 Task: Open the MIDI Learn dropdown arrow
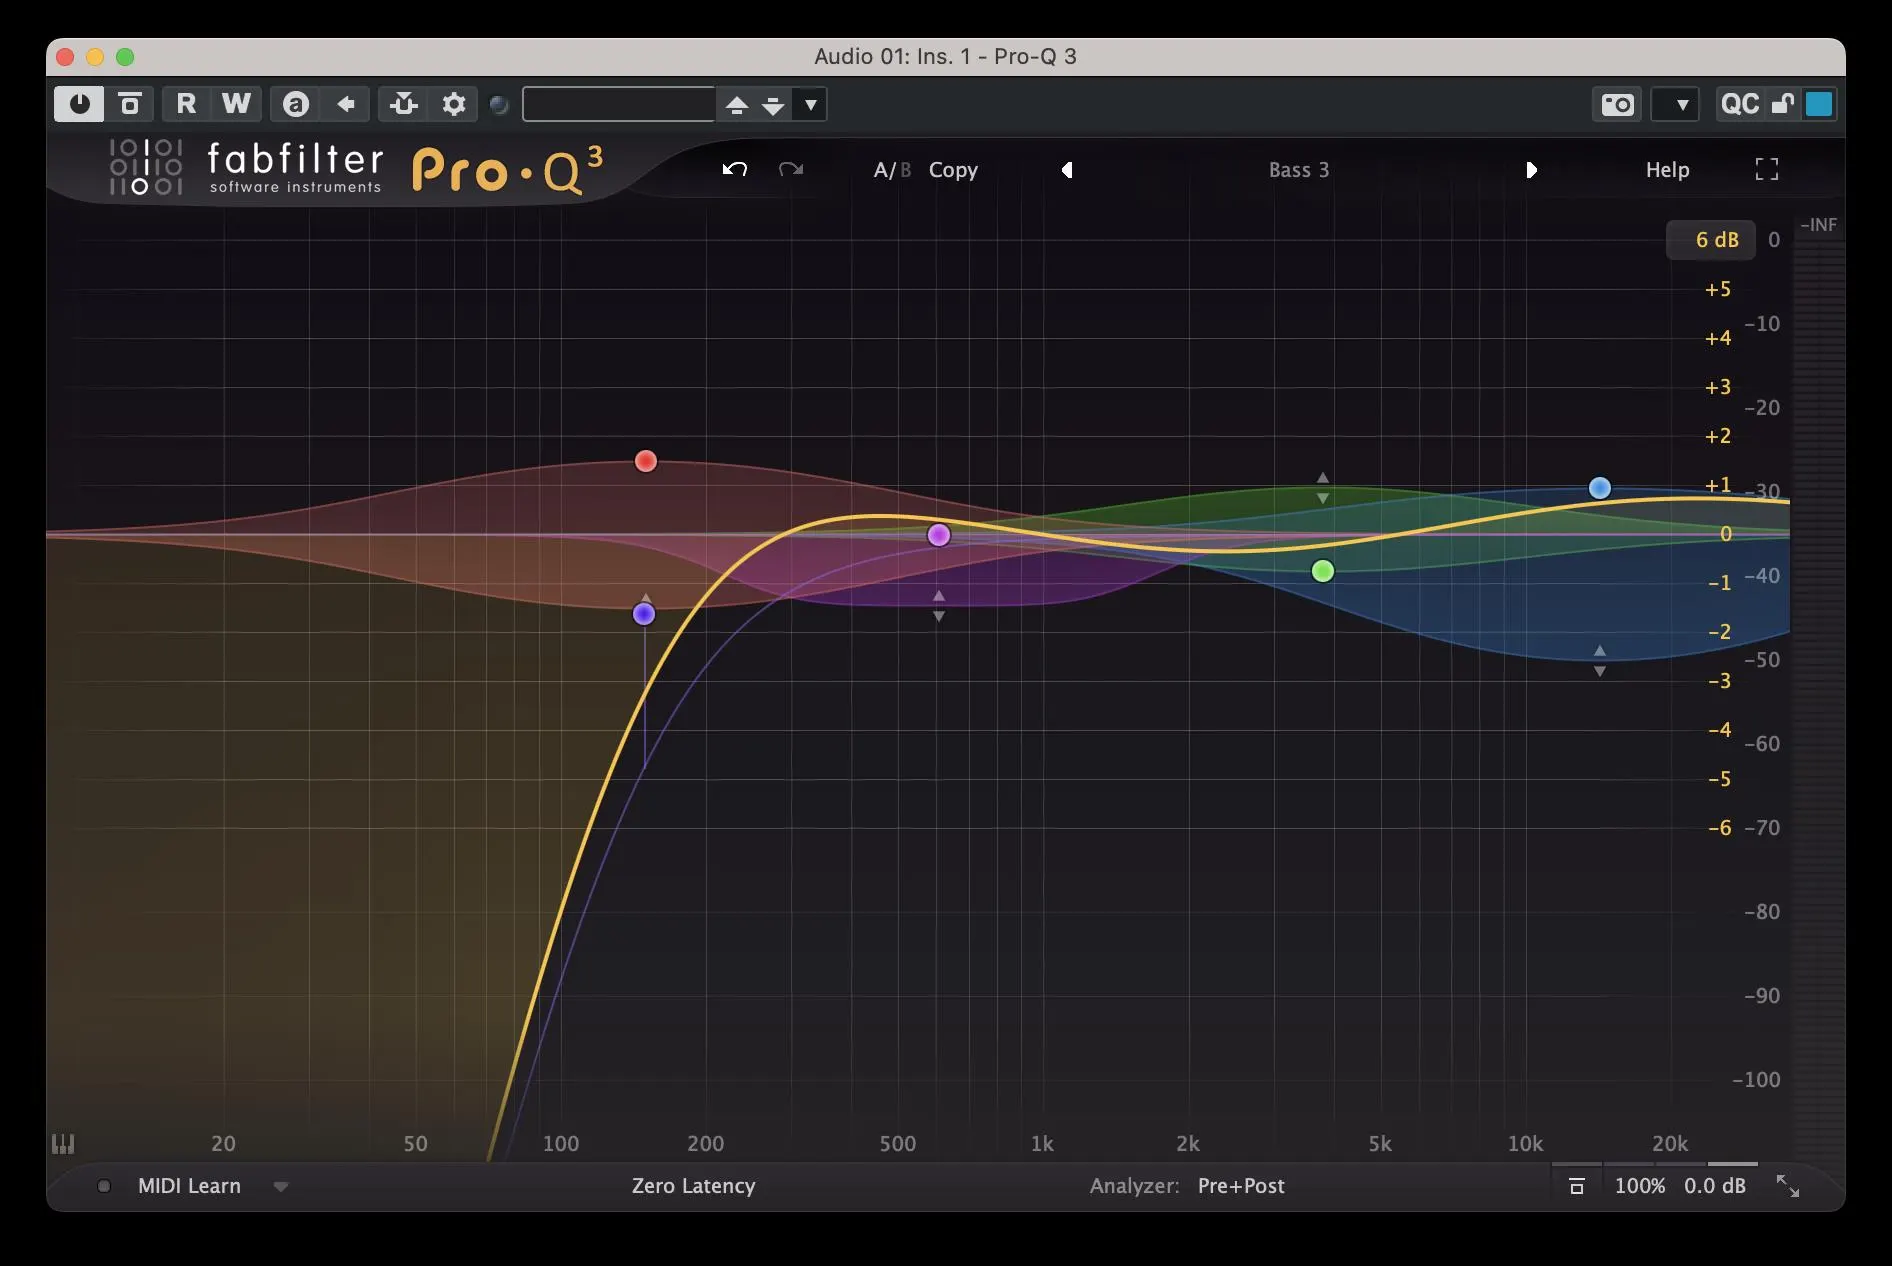click(281, 1187)
